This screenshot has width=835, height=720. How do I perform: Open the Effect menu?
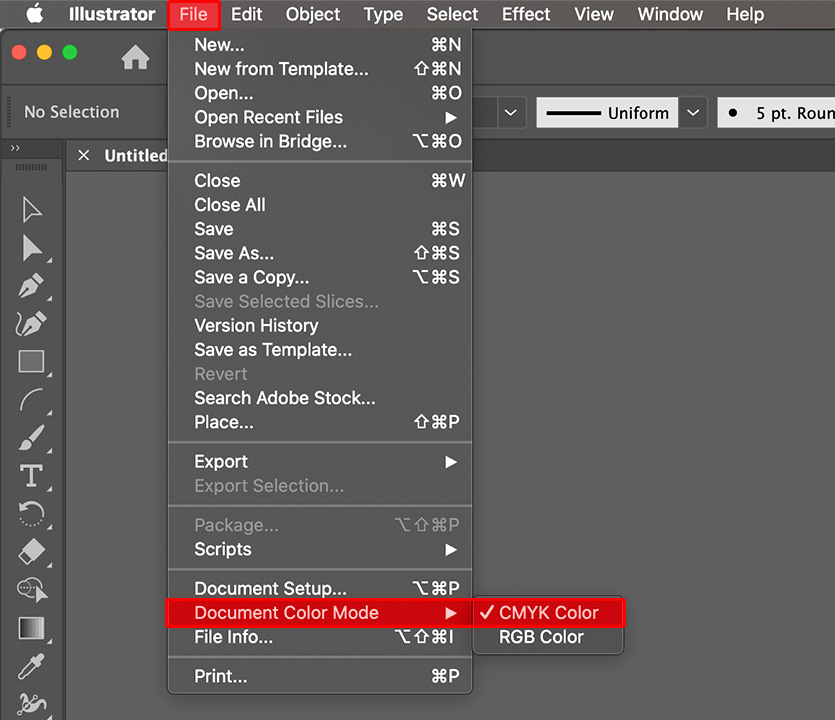tap(526, 14)
